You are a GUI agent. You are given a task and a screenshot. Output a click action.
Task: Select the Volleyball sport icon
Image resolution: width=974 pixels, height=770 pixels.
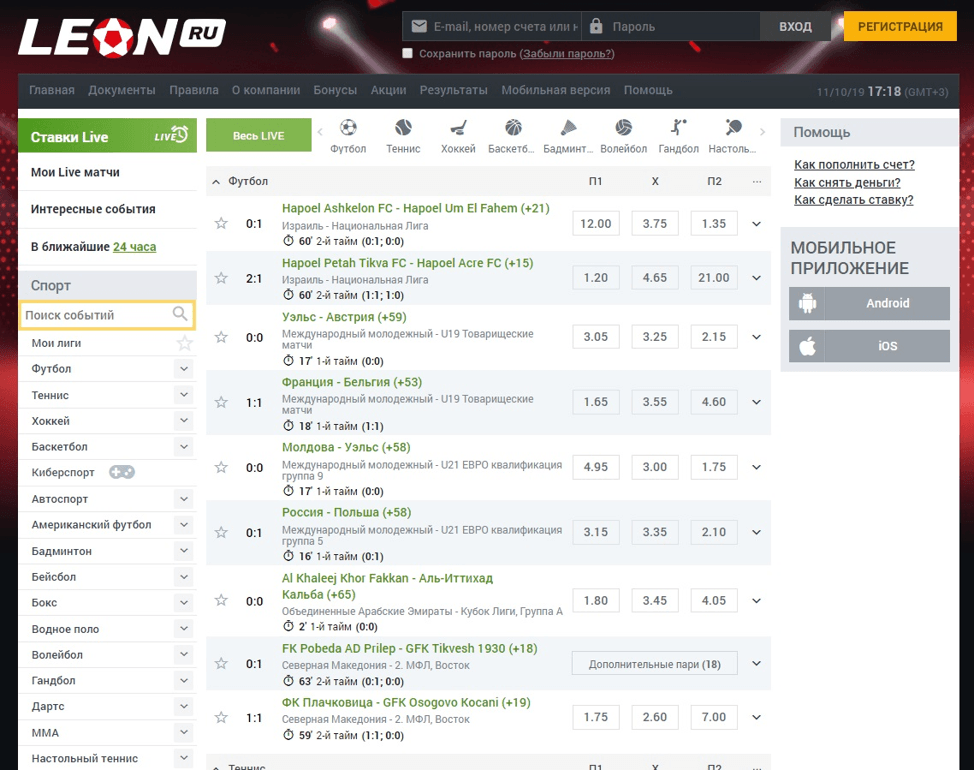[x=623, y=128]
